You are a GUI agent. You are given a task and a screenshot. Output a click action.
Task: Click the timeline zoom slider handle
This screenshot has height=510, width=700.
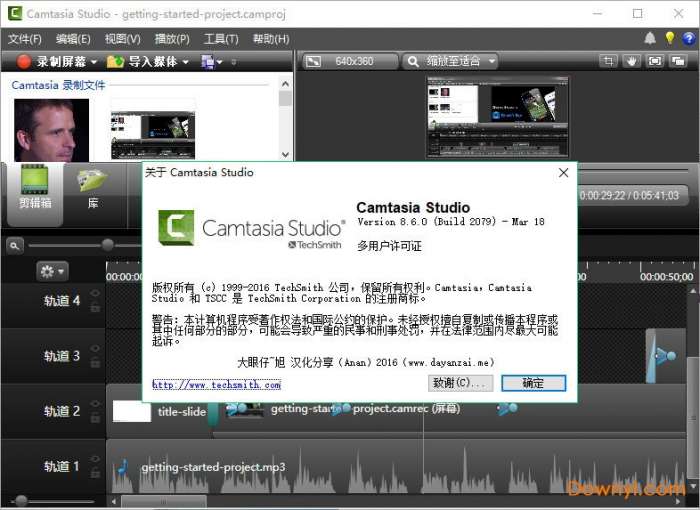[x=107, y=245]
